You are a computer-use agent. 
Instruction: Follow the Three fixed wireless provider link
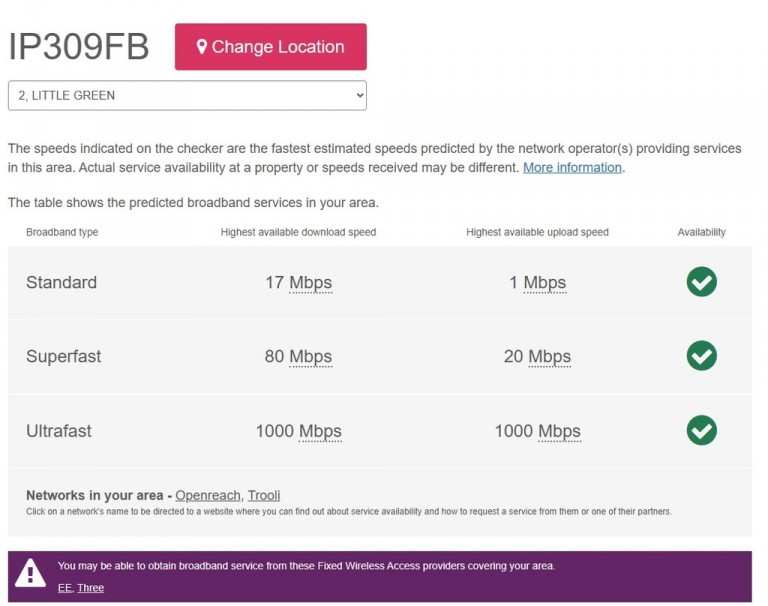pyautogui.click(x=91, y=587)
